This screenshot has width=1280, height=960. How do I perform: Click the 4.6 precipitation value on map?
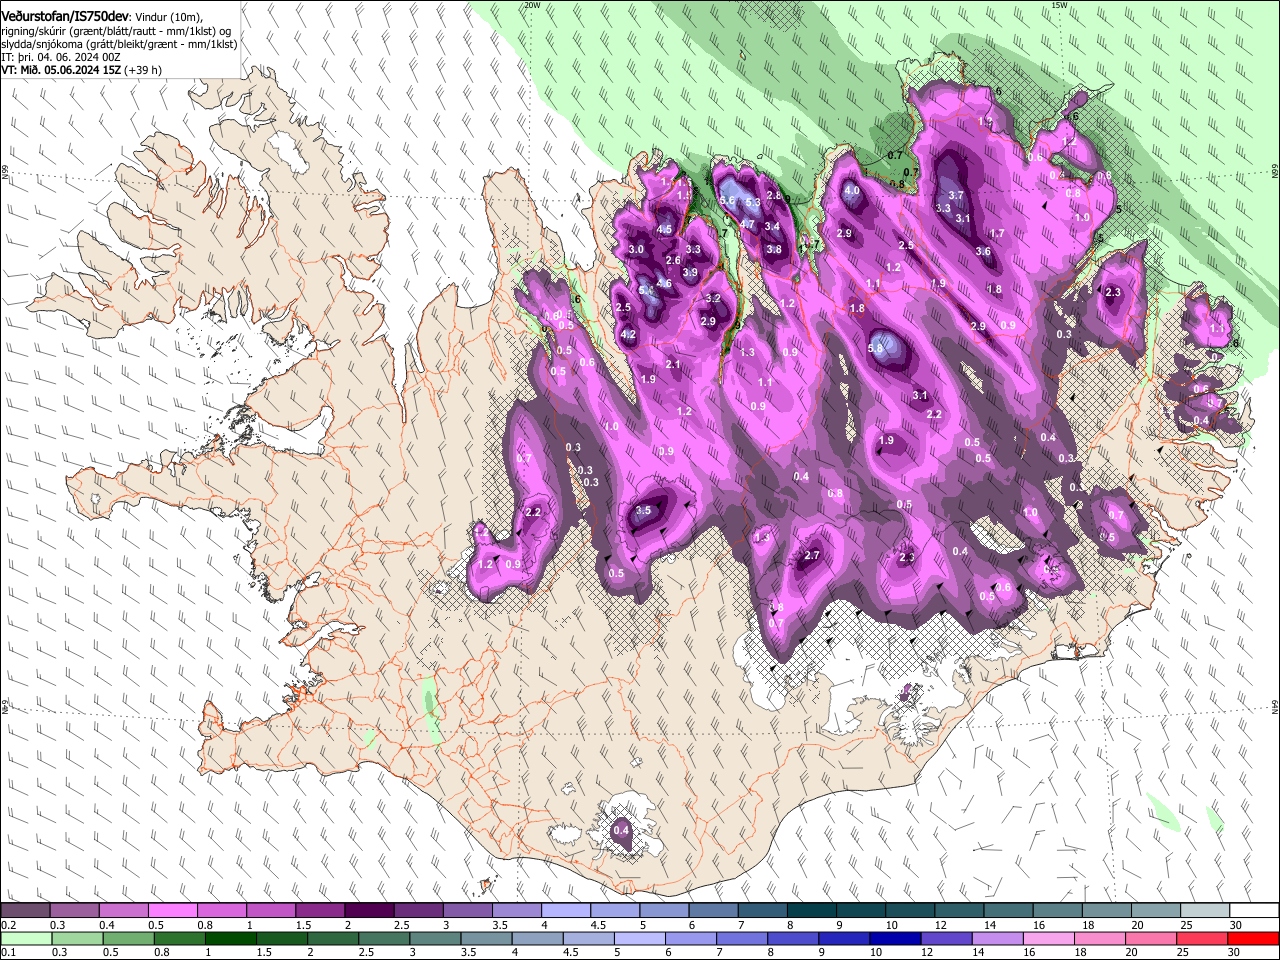[664, 284]
